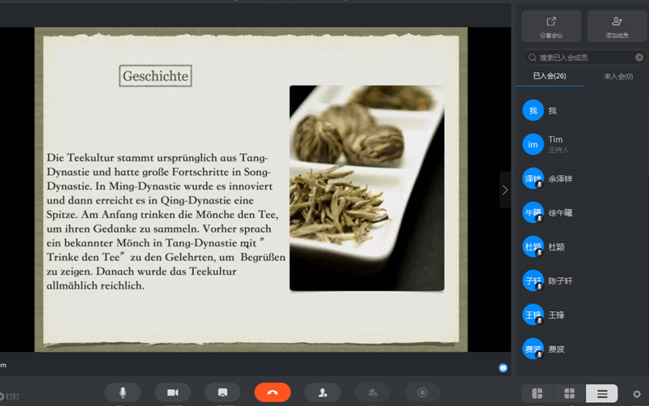
Task: Open settings gear at bottom right
Action: (x=637, y=394)
